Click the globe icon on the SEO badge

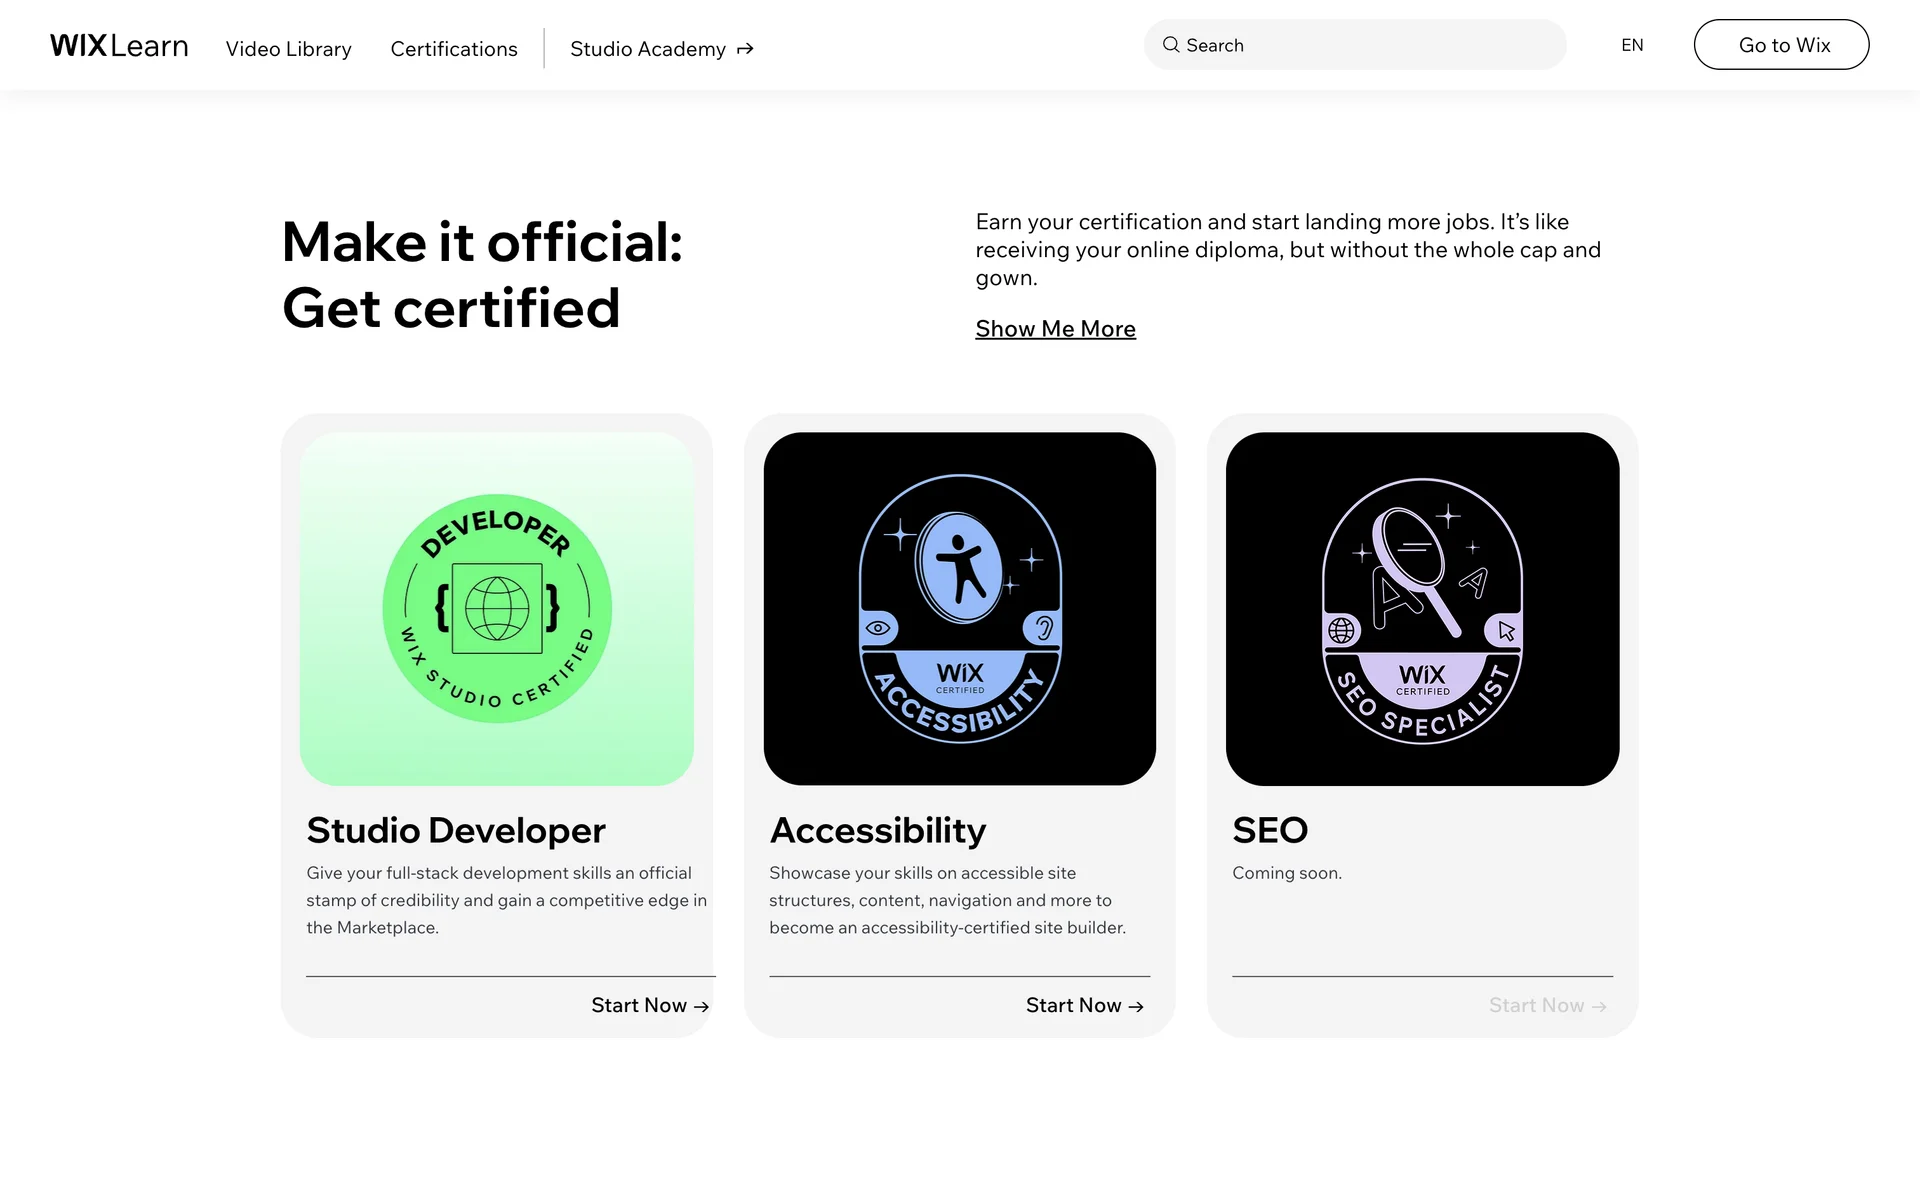click(1341, 630)
